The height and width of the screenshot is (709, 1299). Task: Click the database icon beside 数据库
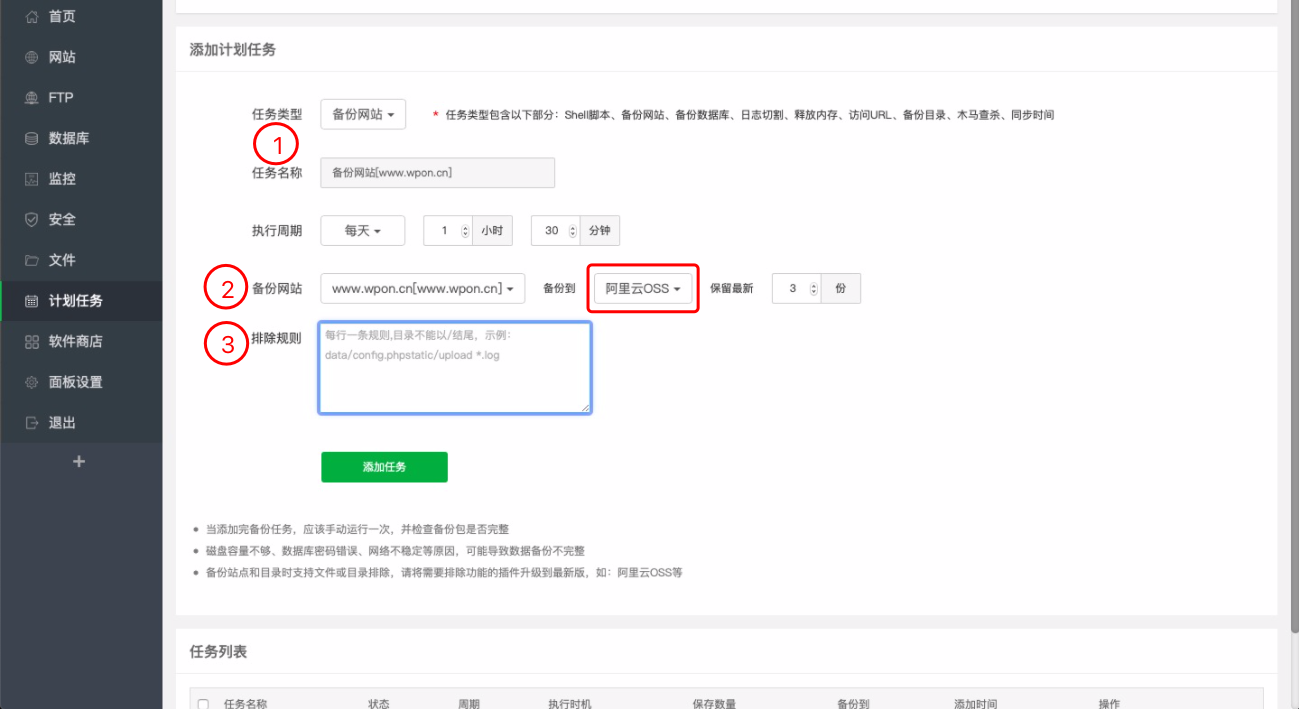pyautogui.click(x=31, y=138)
